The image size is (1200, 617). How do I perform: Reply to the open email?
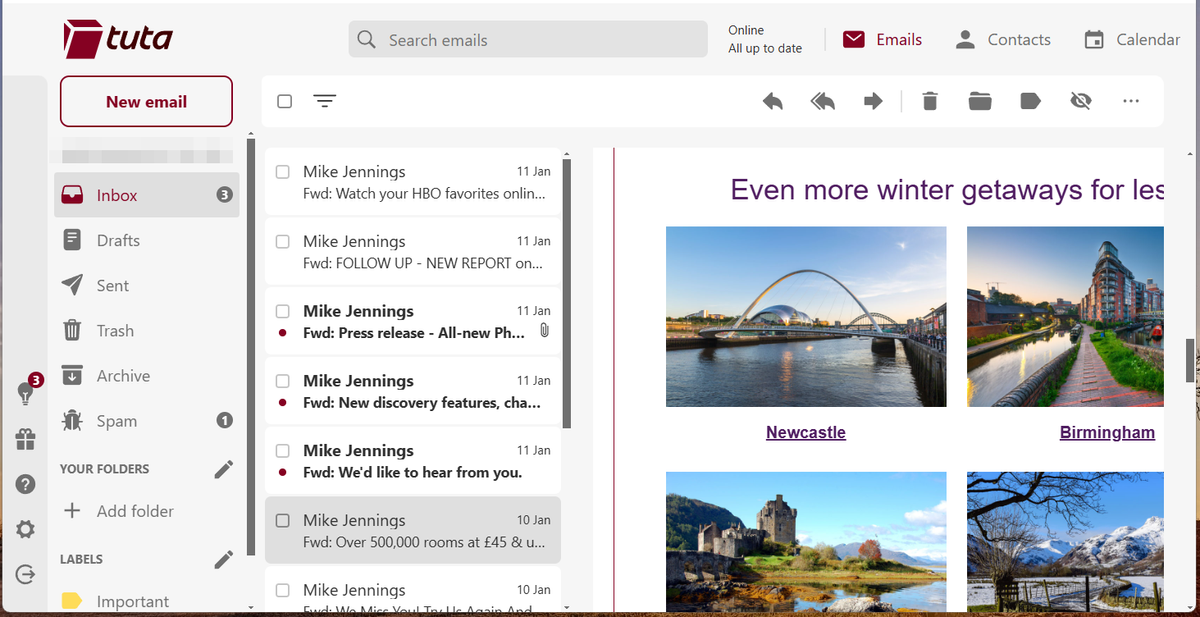click(x=772, y=100)
